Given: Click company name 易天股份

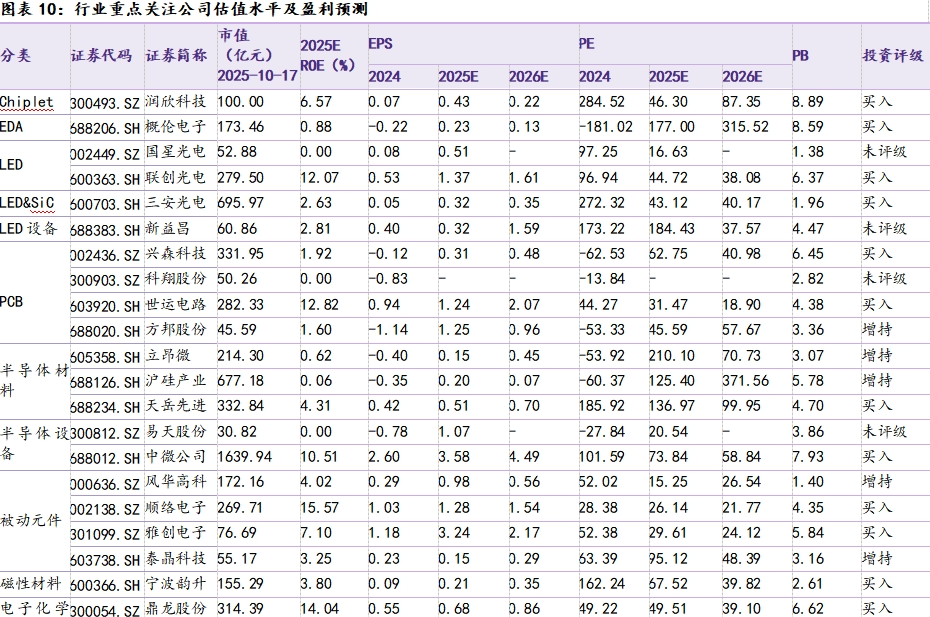Looking at the screenshot, I should pos(176,431).
